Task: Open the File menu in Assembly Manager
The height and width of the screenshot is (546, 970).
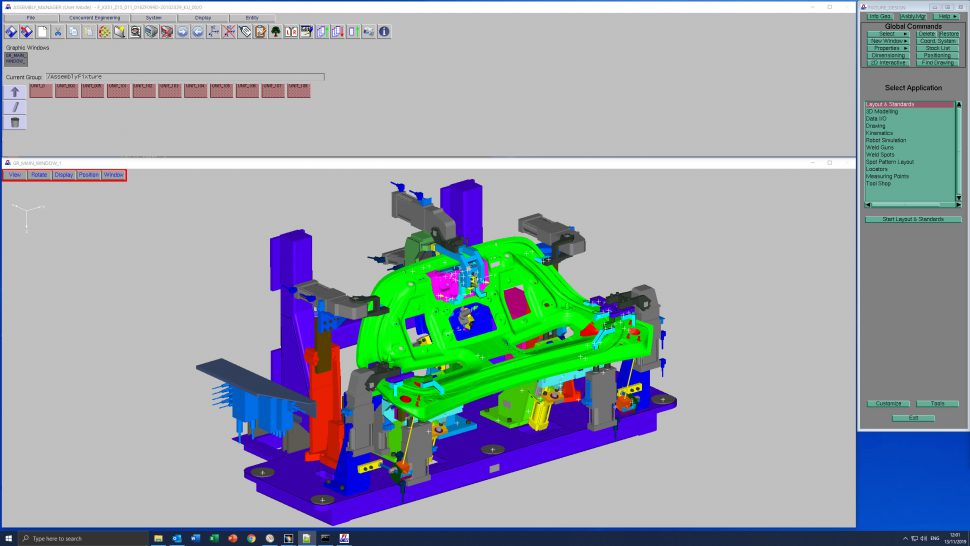Action: [x=31, y=18]
